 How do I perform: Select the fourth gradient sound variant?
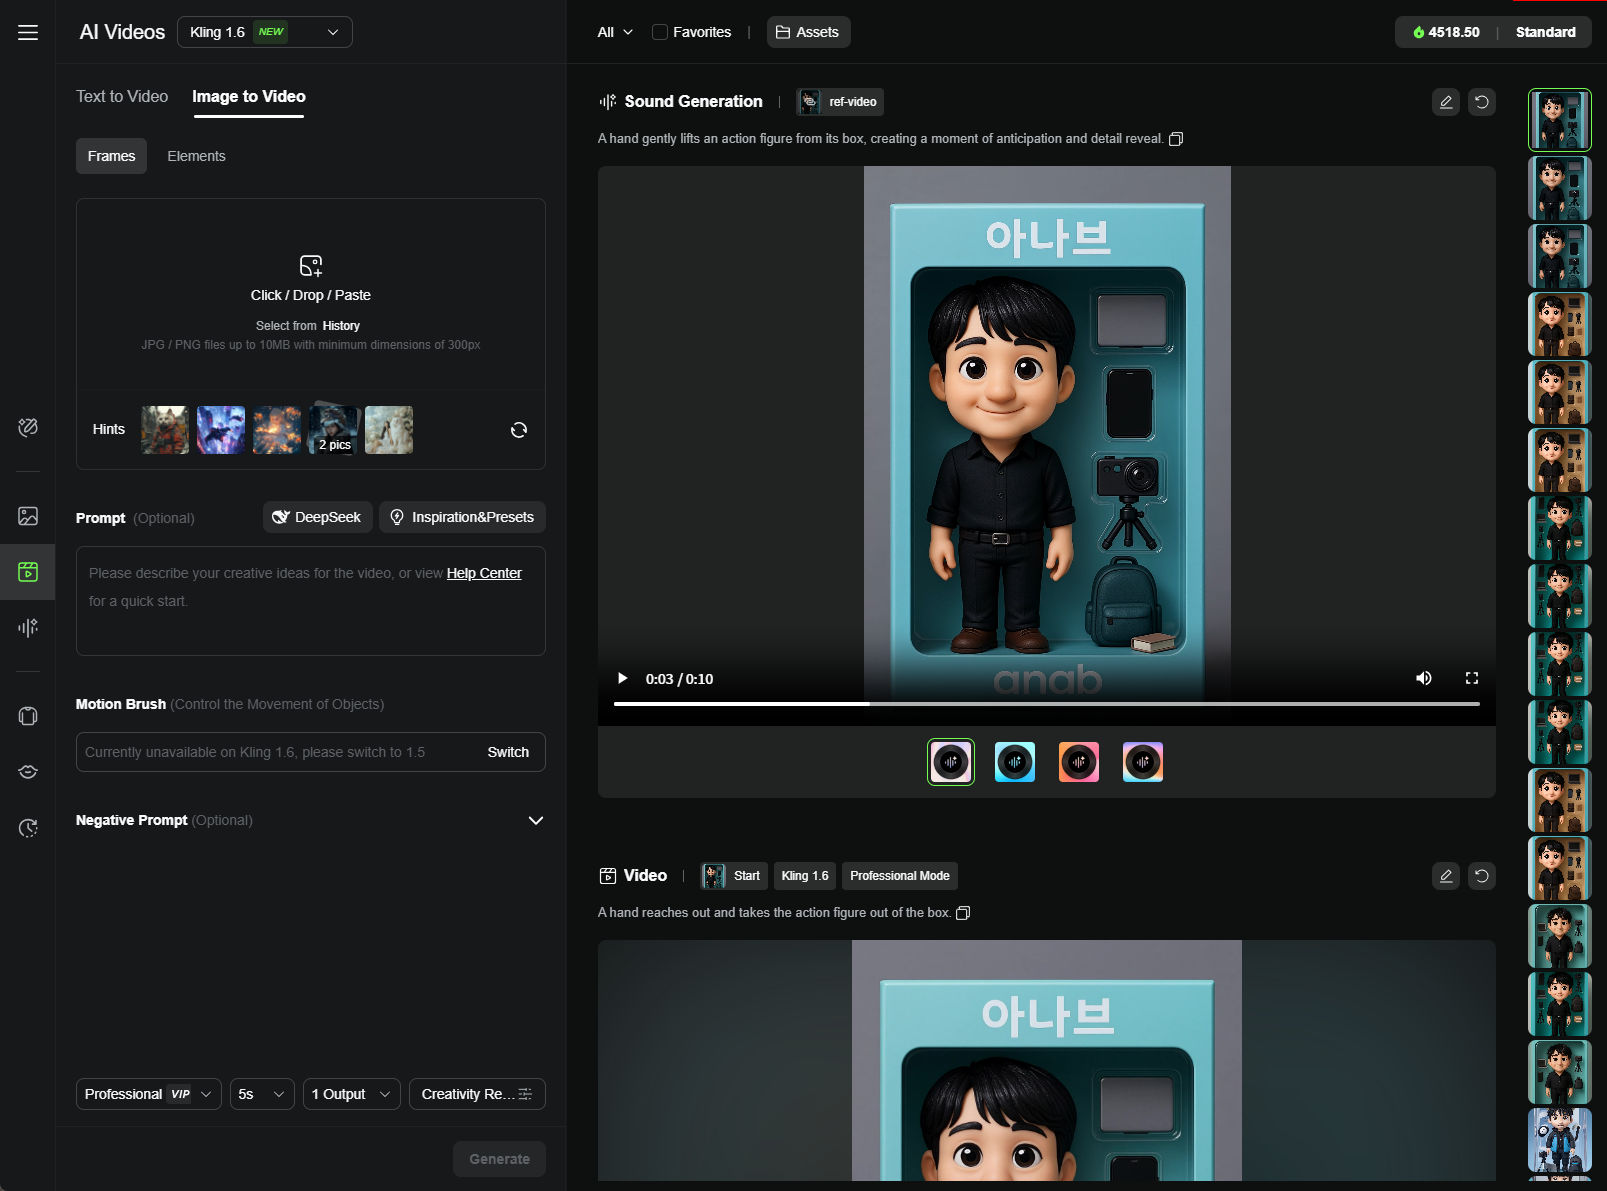(1143, 762)
